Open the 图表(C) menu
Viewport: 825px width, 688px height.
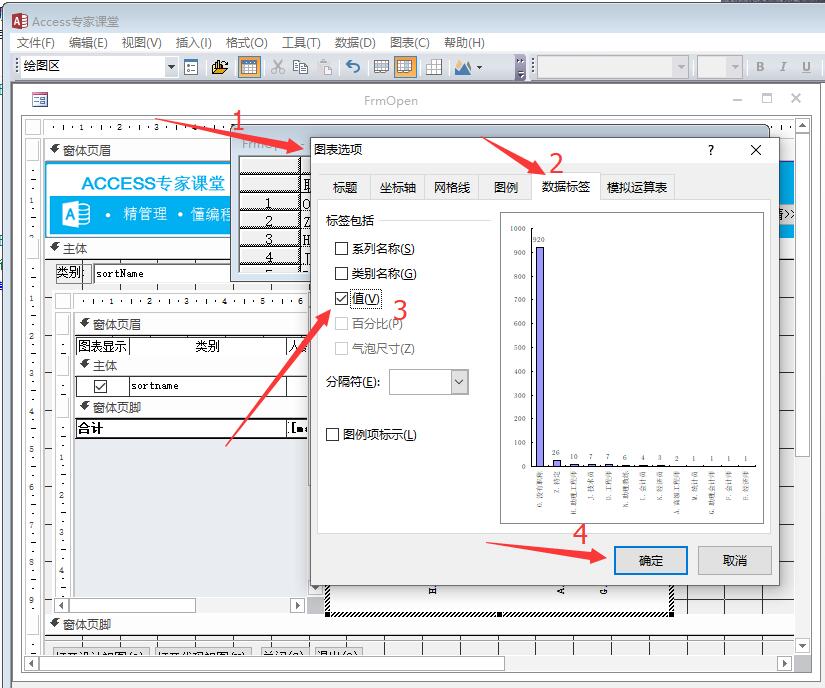point(410,43)
